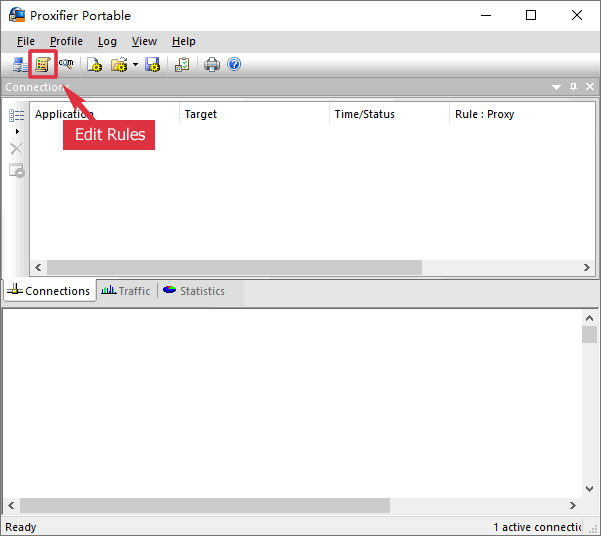
Task: Click the Proxifier app icon in title bar
Action: (x=17, y=15)
